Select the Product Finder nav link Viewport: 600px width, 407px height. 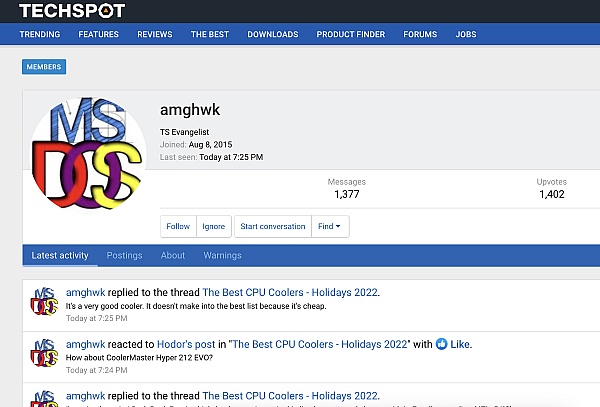(x=351, y=34)
